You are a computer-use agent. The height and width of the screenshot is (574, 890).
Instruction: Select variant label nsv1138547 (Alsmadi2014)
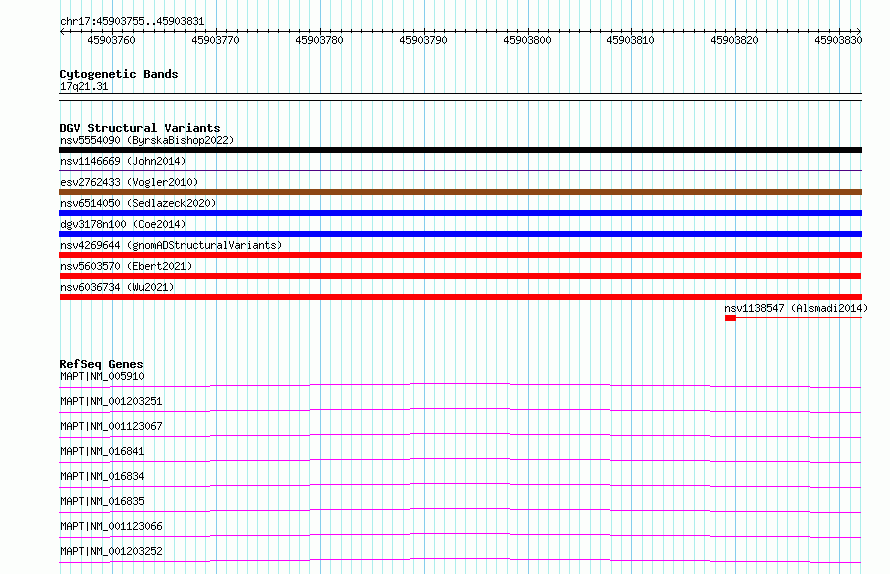coord(796,308)
